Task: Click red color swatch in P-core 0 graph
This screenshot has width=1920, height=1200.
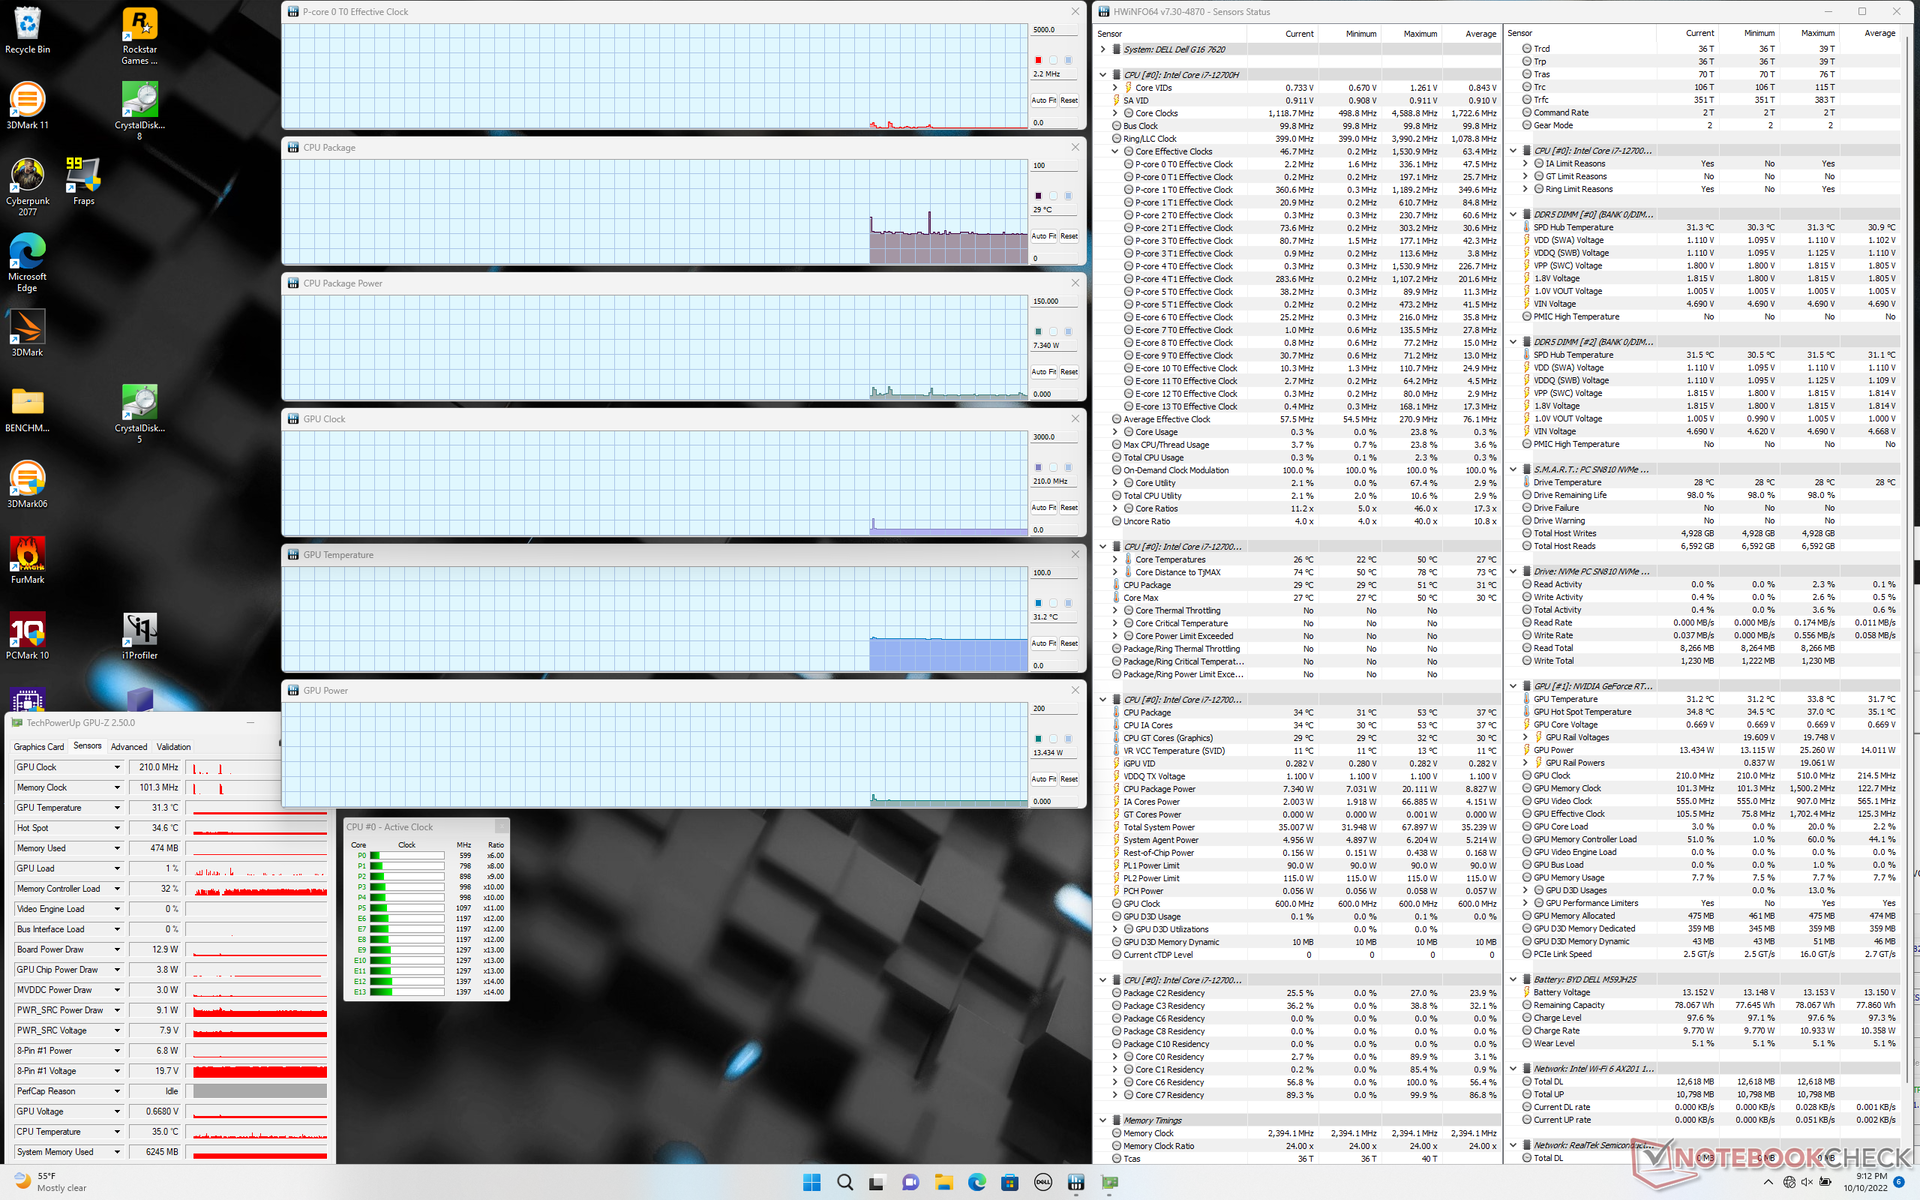Action: pyautogui.click(x=1038, y=60)
